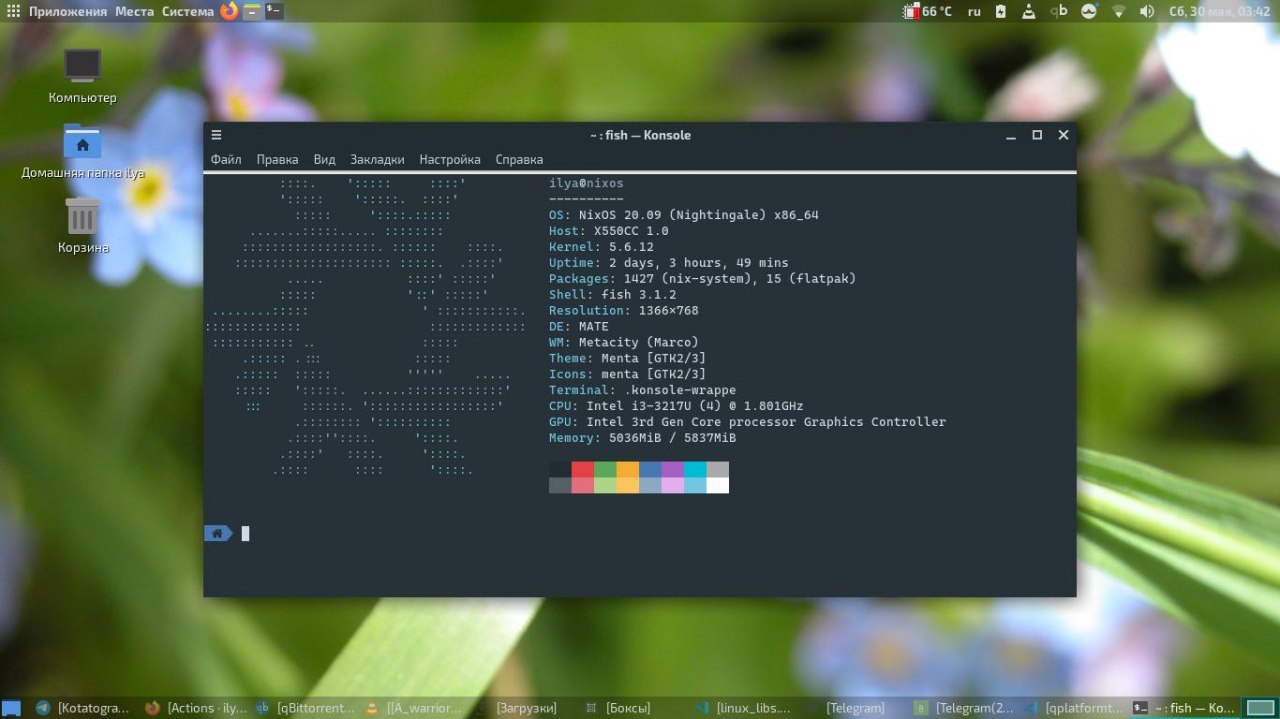Select the Корзина trash desktop icon
This screenshot has width=1280, height=719.
click(x=82, y=226)
